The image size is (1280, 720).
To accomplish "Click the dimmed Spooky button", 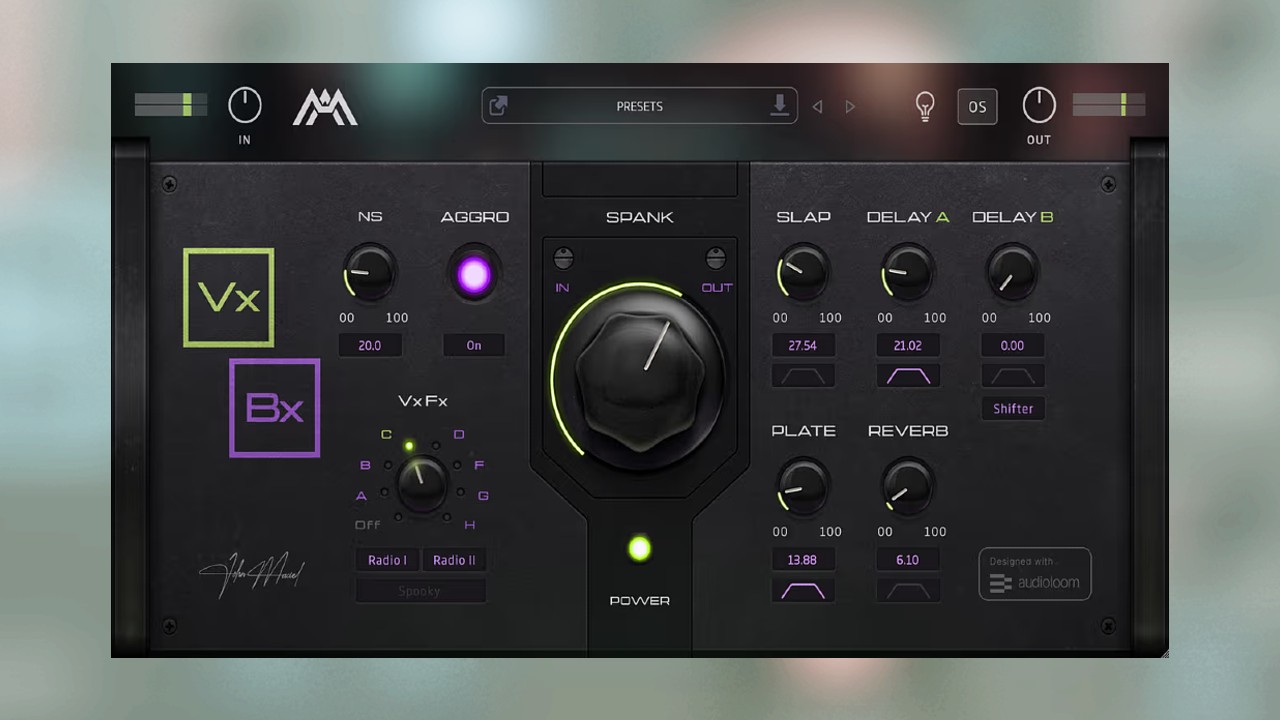I will click(420, 591).
